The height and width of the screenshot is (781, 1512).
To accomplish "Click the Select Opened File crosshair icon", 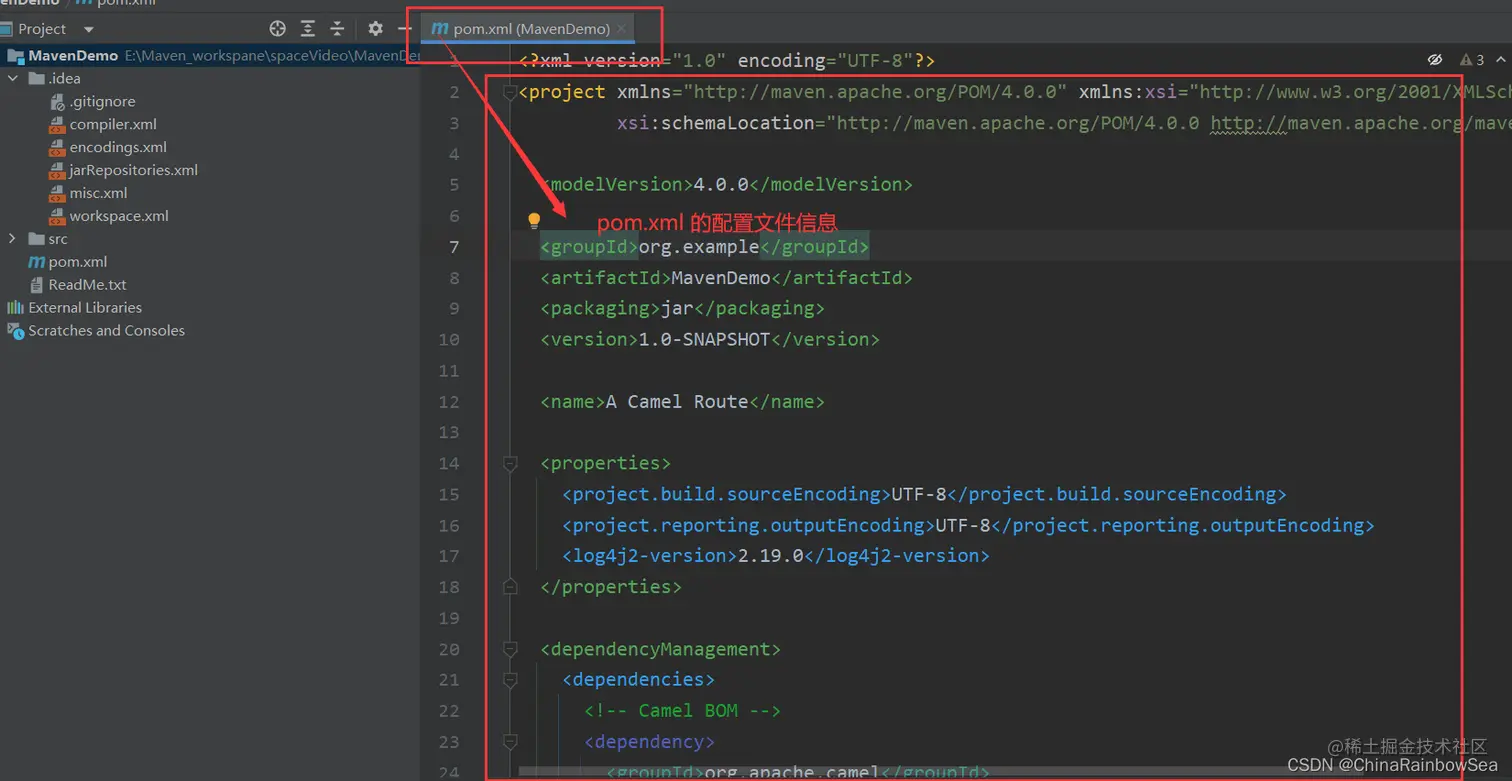I will [278, 29].
